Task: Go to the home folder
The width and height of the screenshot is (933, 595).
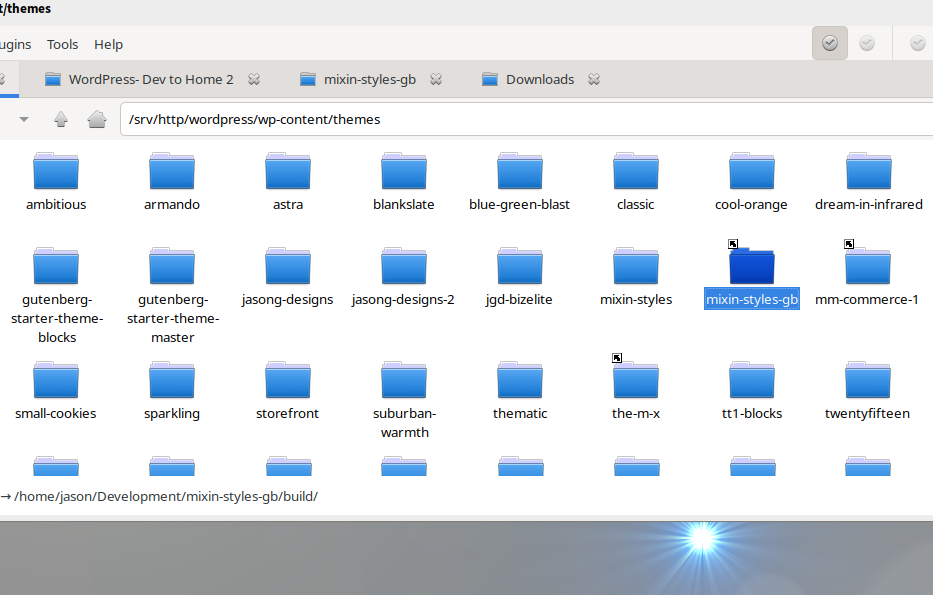Action: (96, 119)
